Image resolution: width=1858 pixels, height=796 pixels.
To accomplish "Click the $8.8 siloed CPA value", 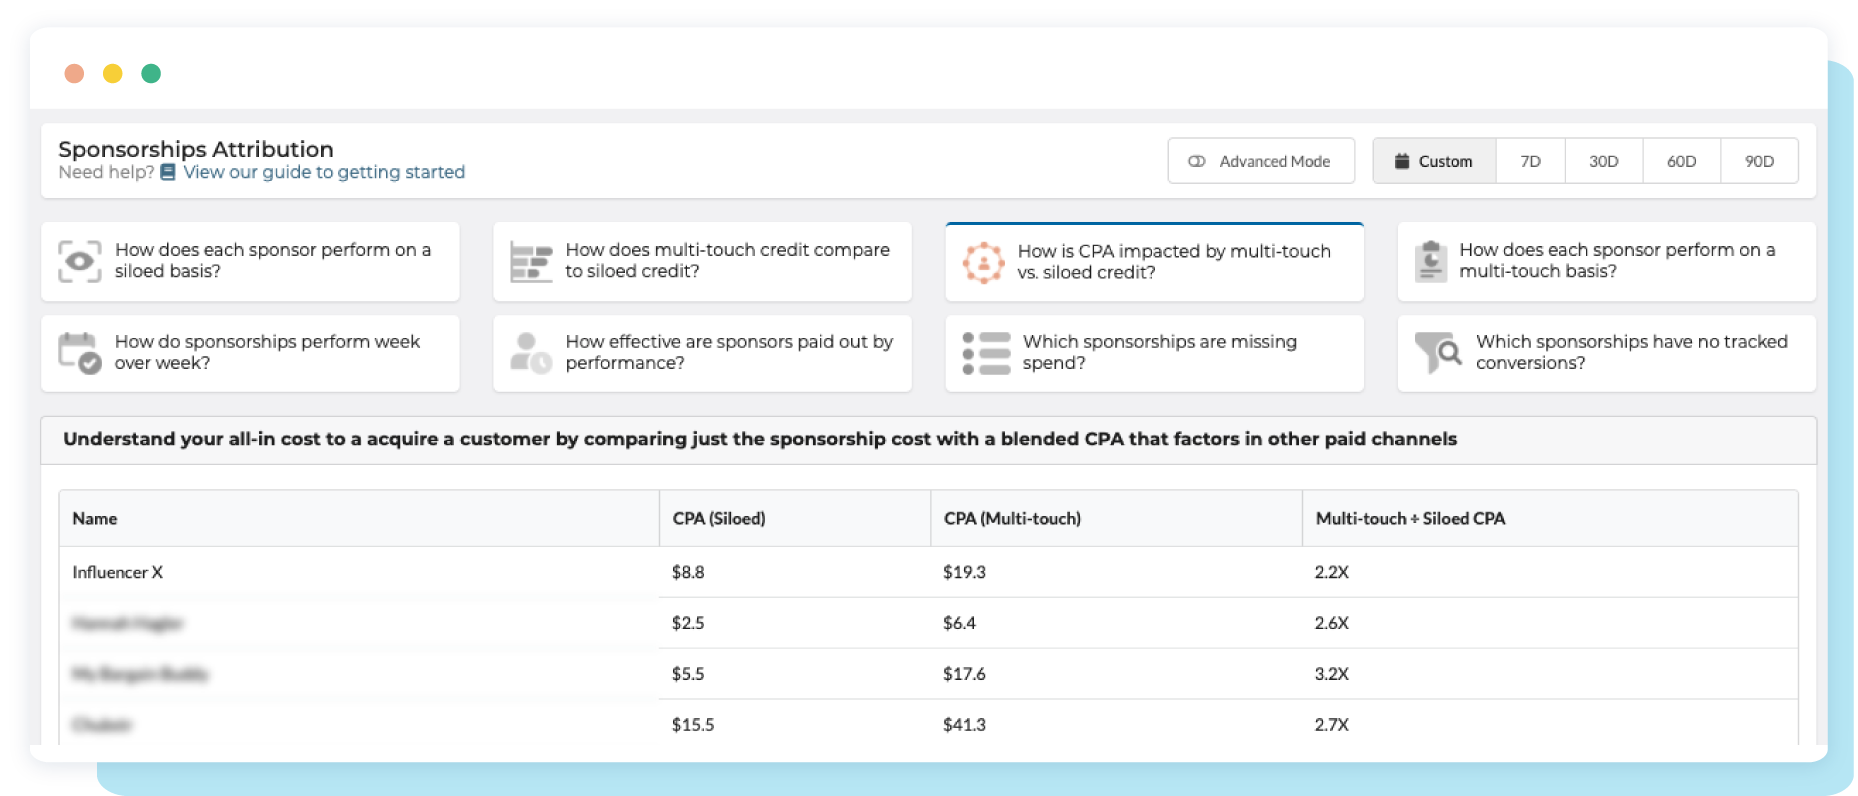I will 688,572.
